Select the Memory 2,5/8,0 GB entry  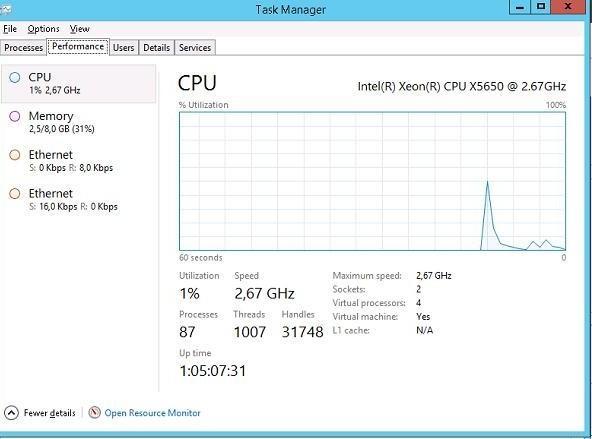79,122
